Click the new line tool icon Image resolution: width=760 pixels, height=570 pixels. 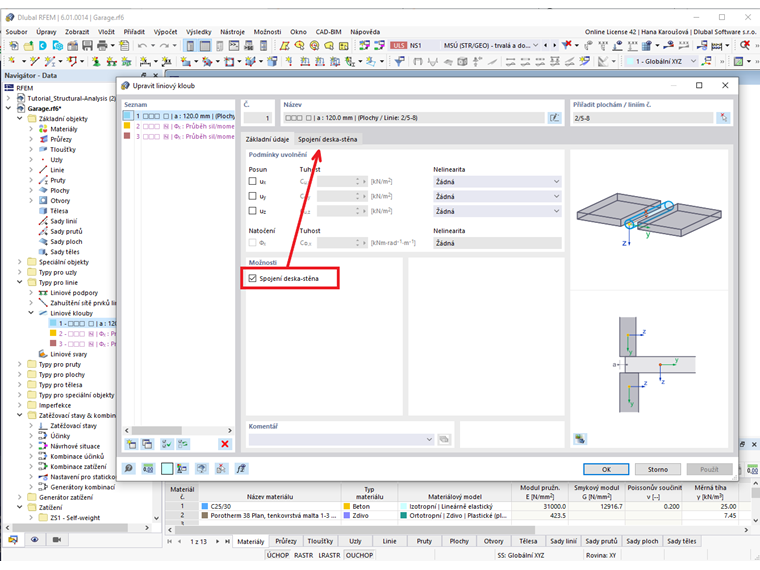coord(34,62)
